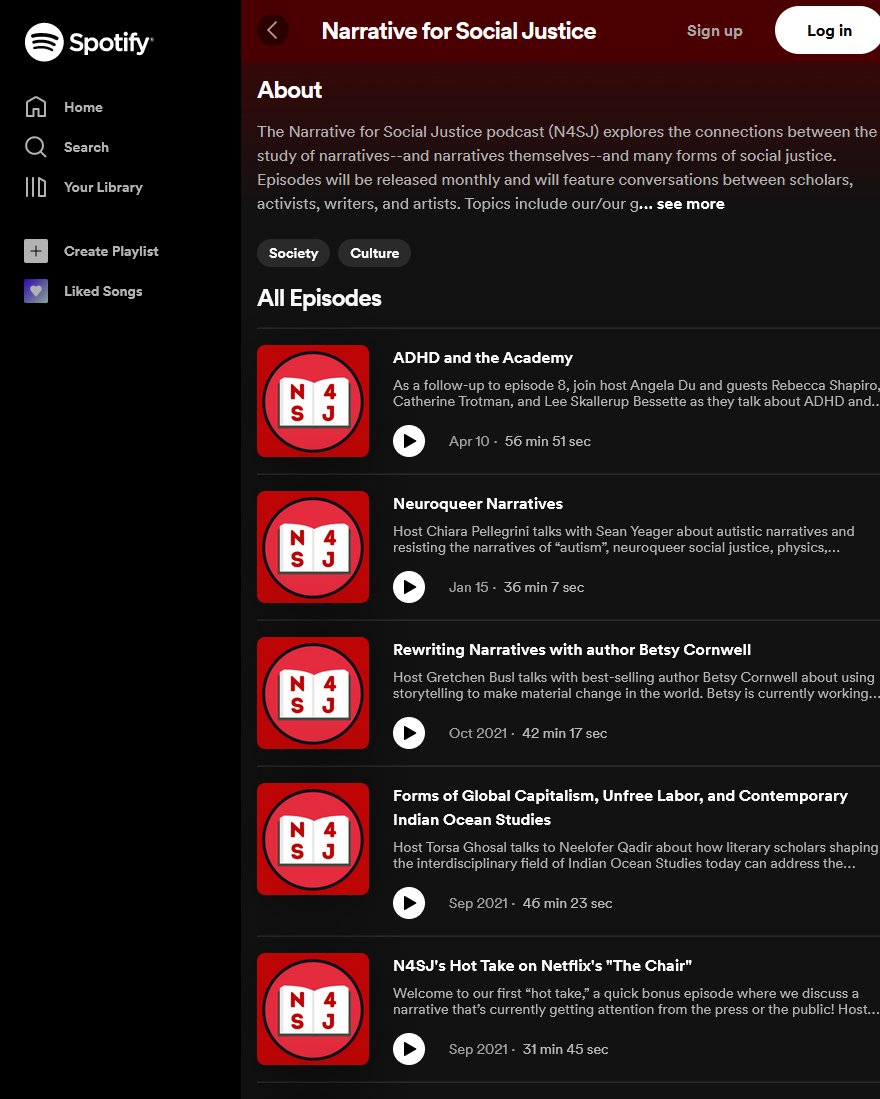Click the 'Sep 2021 · 31 min 45 sec' text

point(528,1049)
